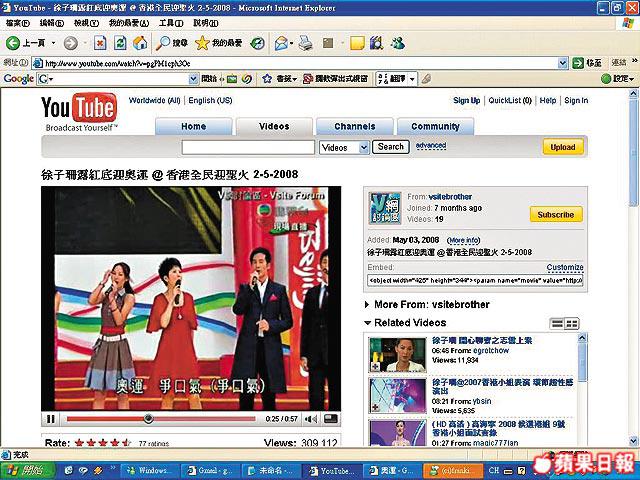Click the Google toolbar bookmark star icon
The height and width of the screenshot is (480, 640).
point(267,78)
